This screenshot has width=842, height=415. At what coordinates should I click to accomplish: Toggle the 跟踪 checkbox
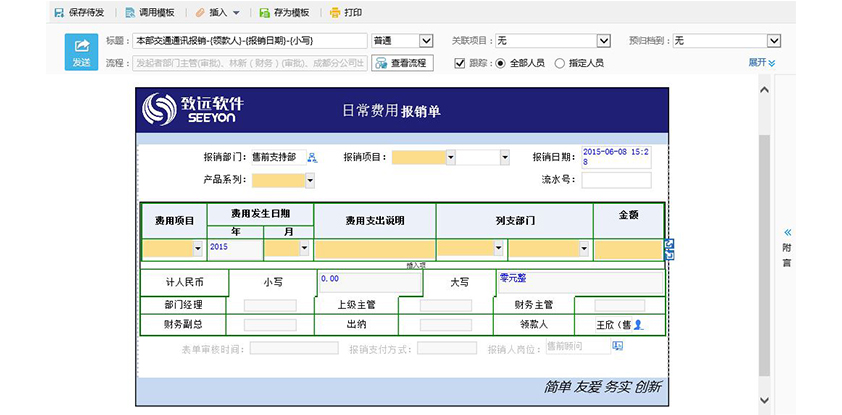[459, 63]
